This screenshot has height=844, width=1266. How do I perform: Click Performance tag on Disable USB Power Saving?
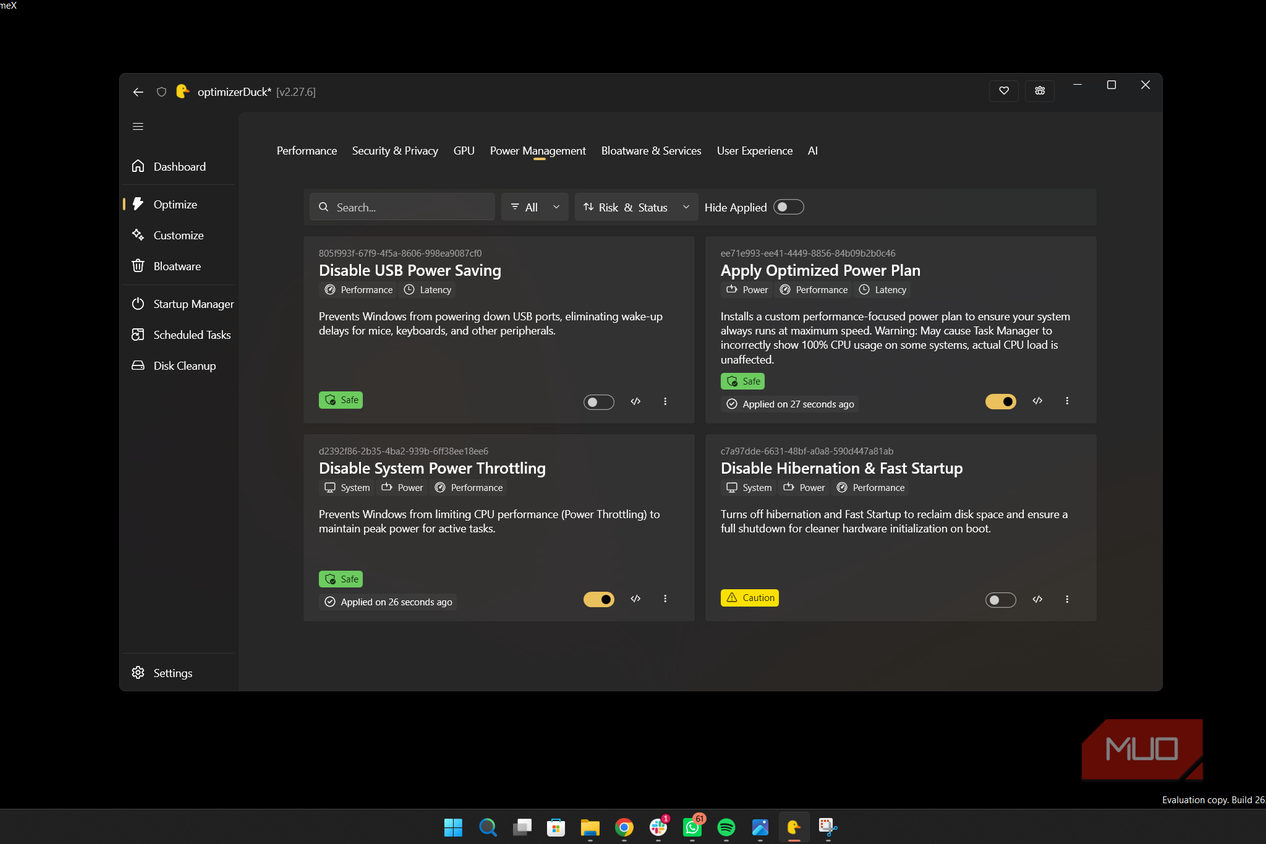tap(358, 290)
